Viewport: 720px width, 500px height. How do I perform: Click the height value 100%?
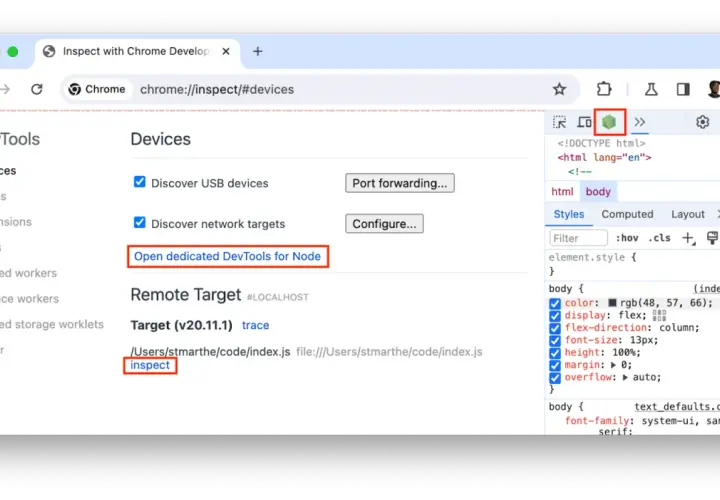[x=624, y=353]
